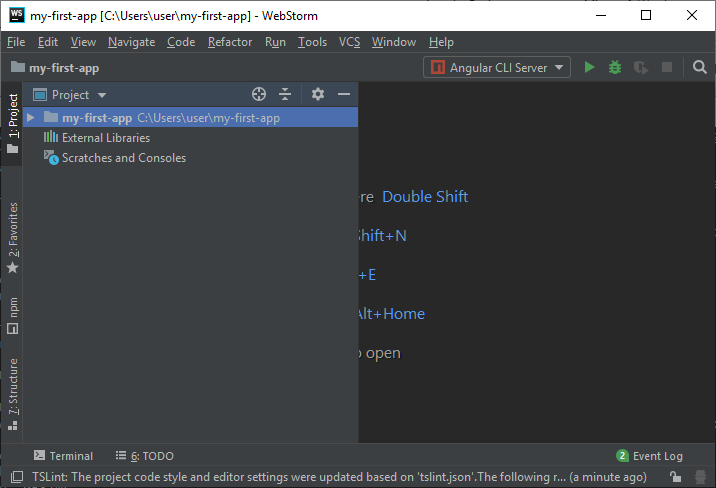Open the File menu

[x=16, y=42]
